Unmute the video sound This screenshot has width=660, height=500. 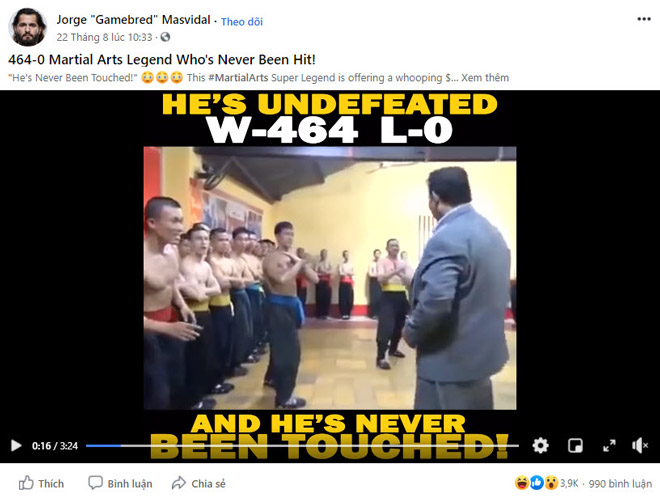(640, 445)
